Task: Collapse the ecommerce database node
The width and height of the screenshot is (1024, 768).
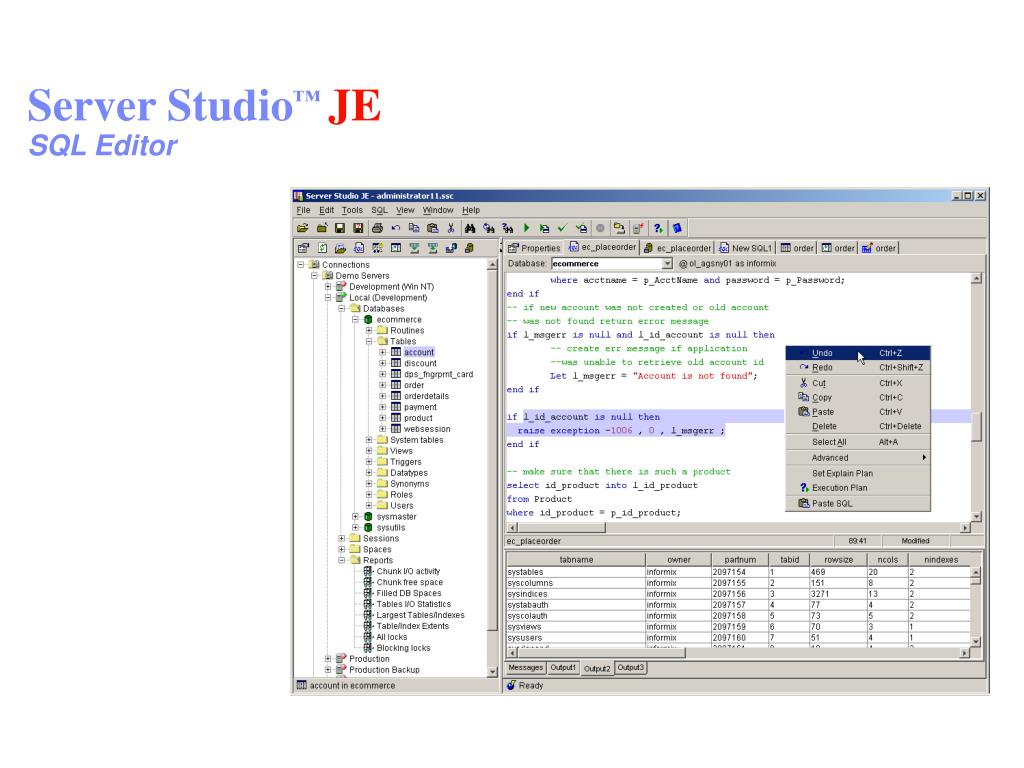Action: point(355,319)
